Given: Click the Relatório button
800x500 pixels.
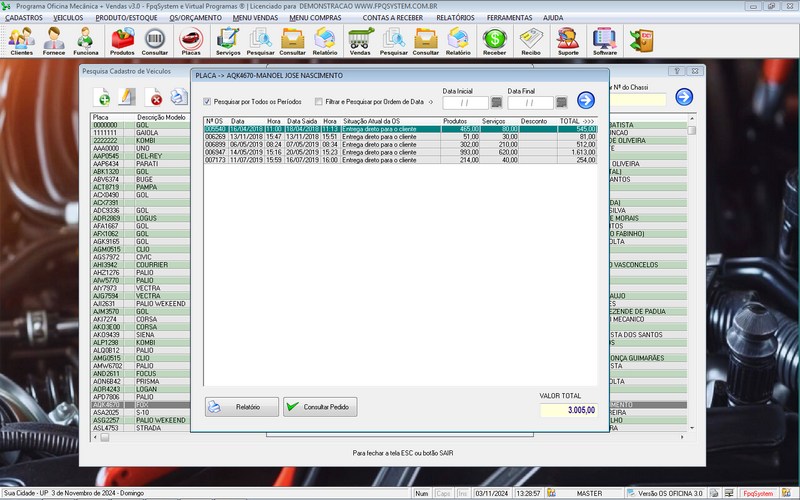Looking at the screenshot, I should [241, 407].
